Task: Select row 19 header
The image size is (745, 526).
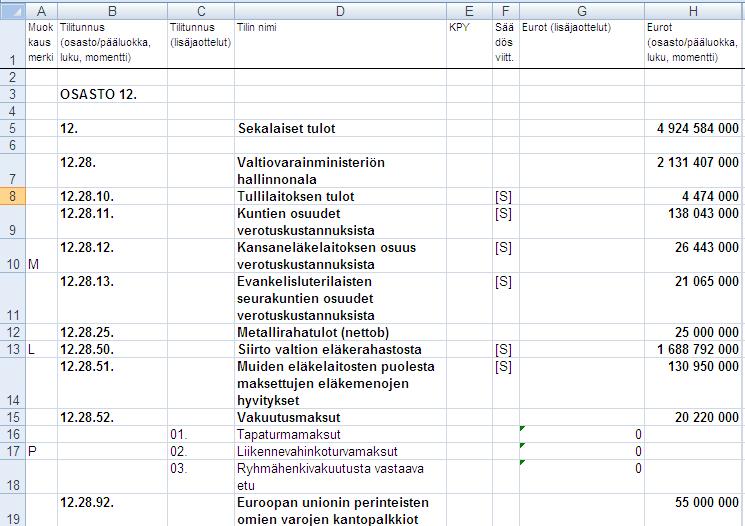Action: (12, 510)
